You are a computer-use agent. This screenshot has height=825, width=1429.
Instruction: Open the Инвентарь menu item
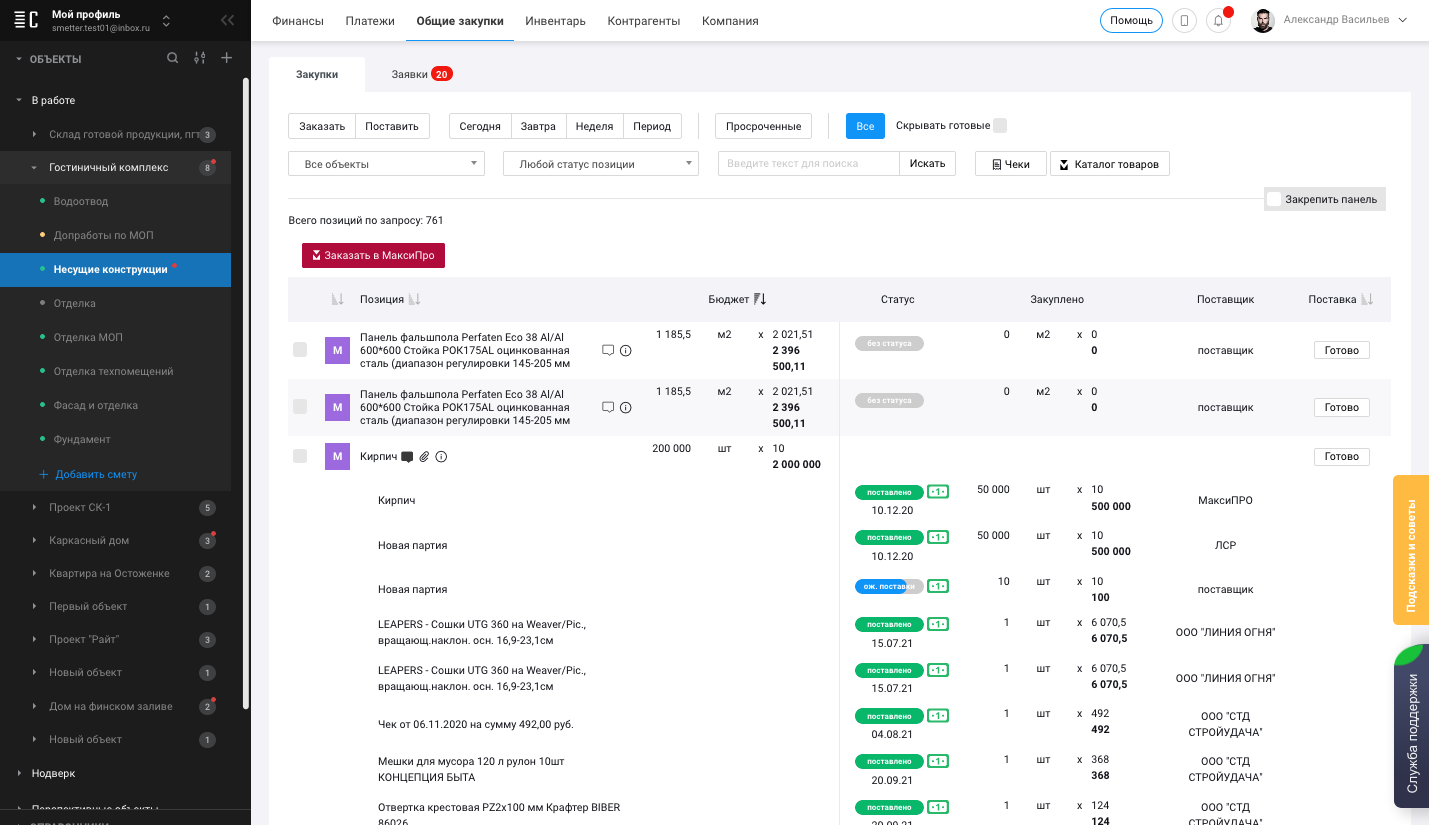555,21
